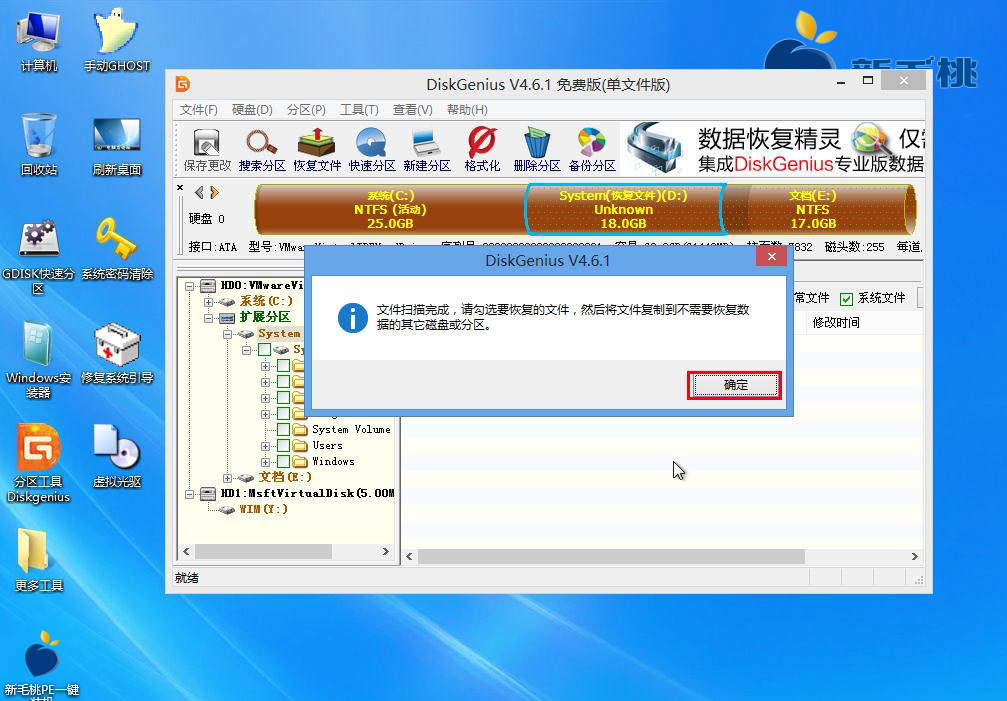Select the 系统(C:) label in the tree
The image size is (1007, 701).
266,301
